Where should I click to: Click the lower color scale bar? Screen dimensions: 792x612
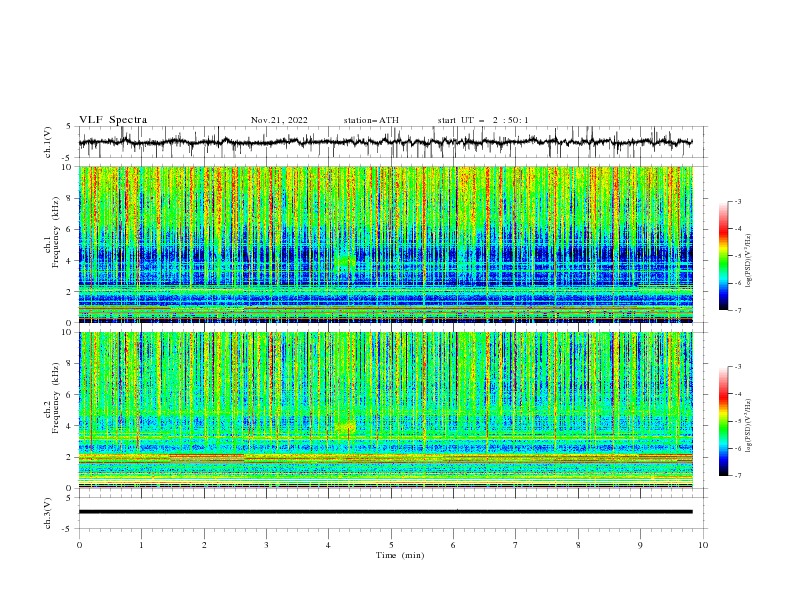(x=723, y=421)
